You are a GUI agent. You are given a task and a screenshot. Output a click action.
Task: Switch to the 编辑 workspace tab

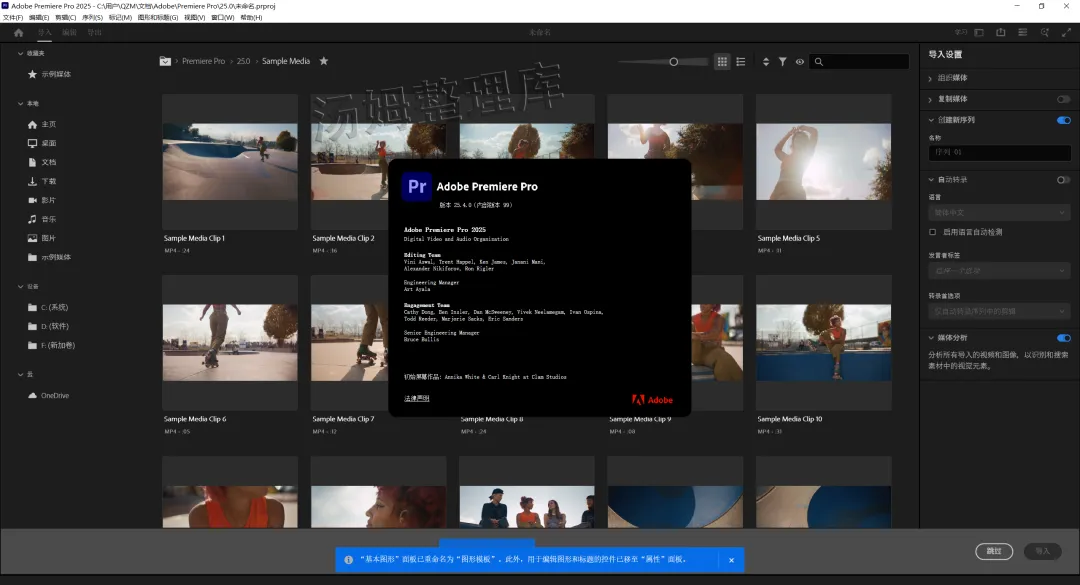(70, 32)
